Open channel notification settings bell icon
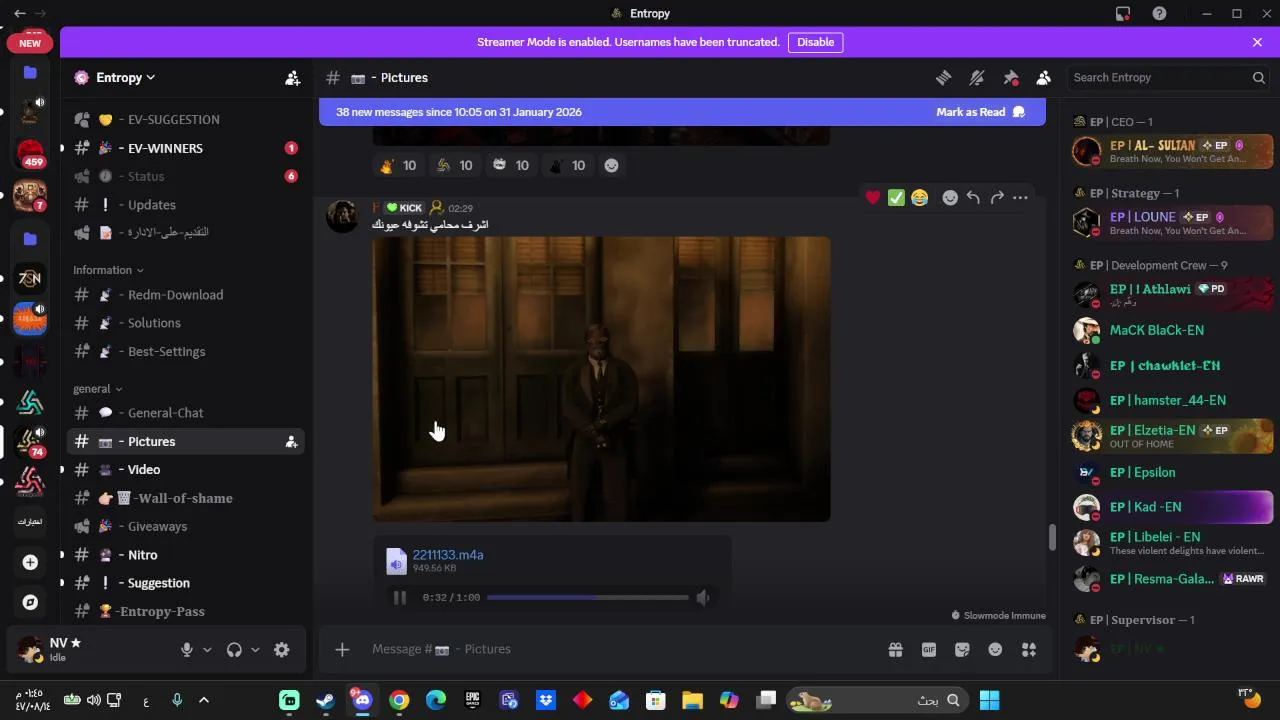This screenshot has height=720, width=1280. click(977, 78)
